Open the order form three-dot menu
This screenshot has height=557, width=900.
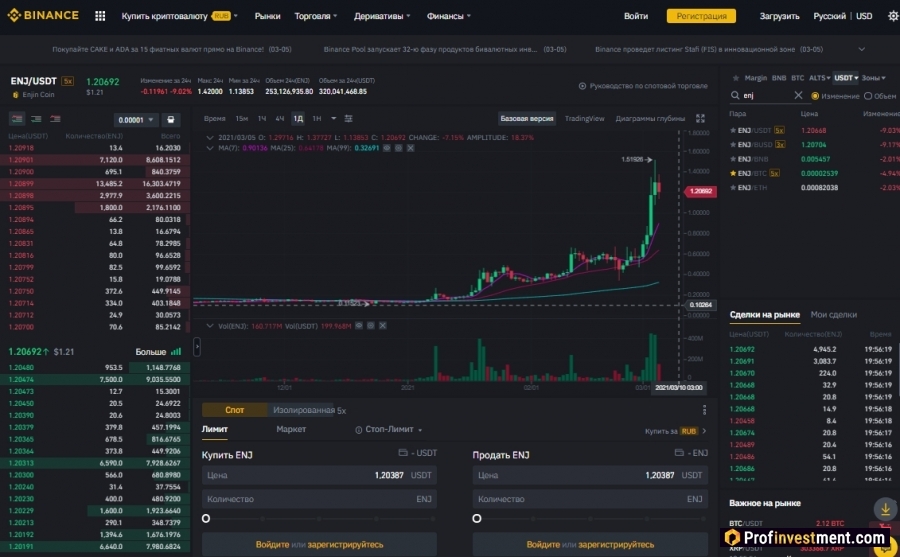point(704,410)
